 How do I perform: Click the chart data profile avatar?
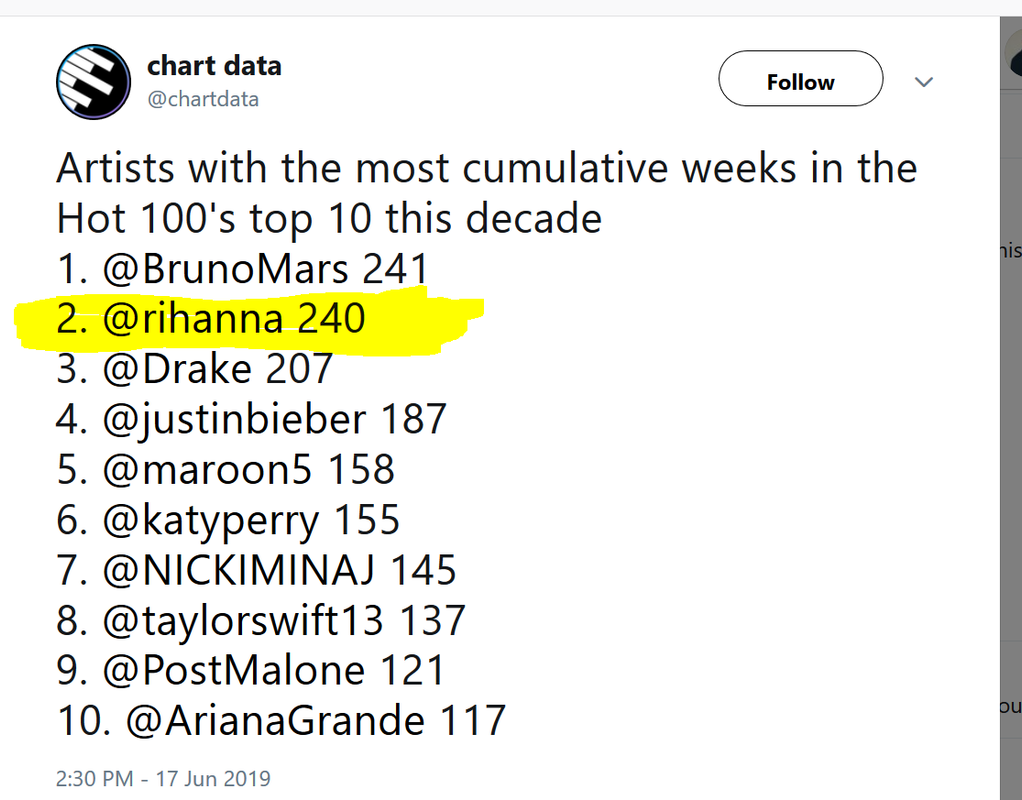[93, 83]
